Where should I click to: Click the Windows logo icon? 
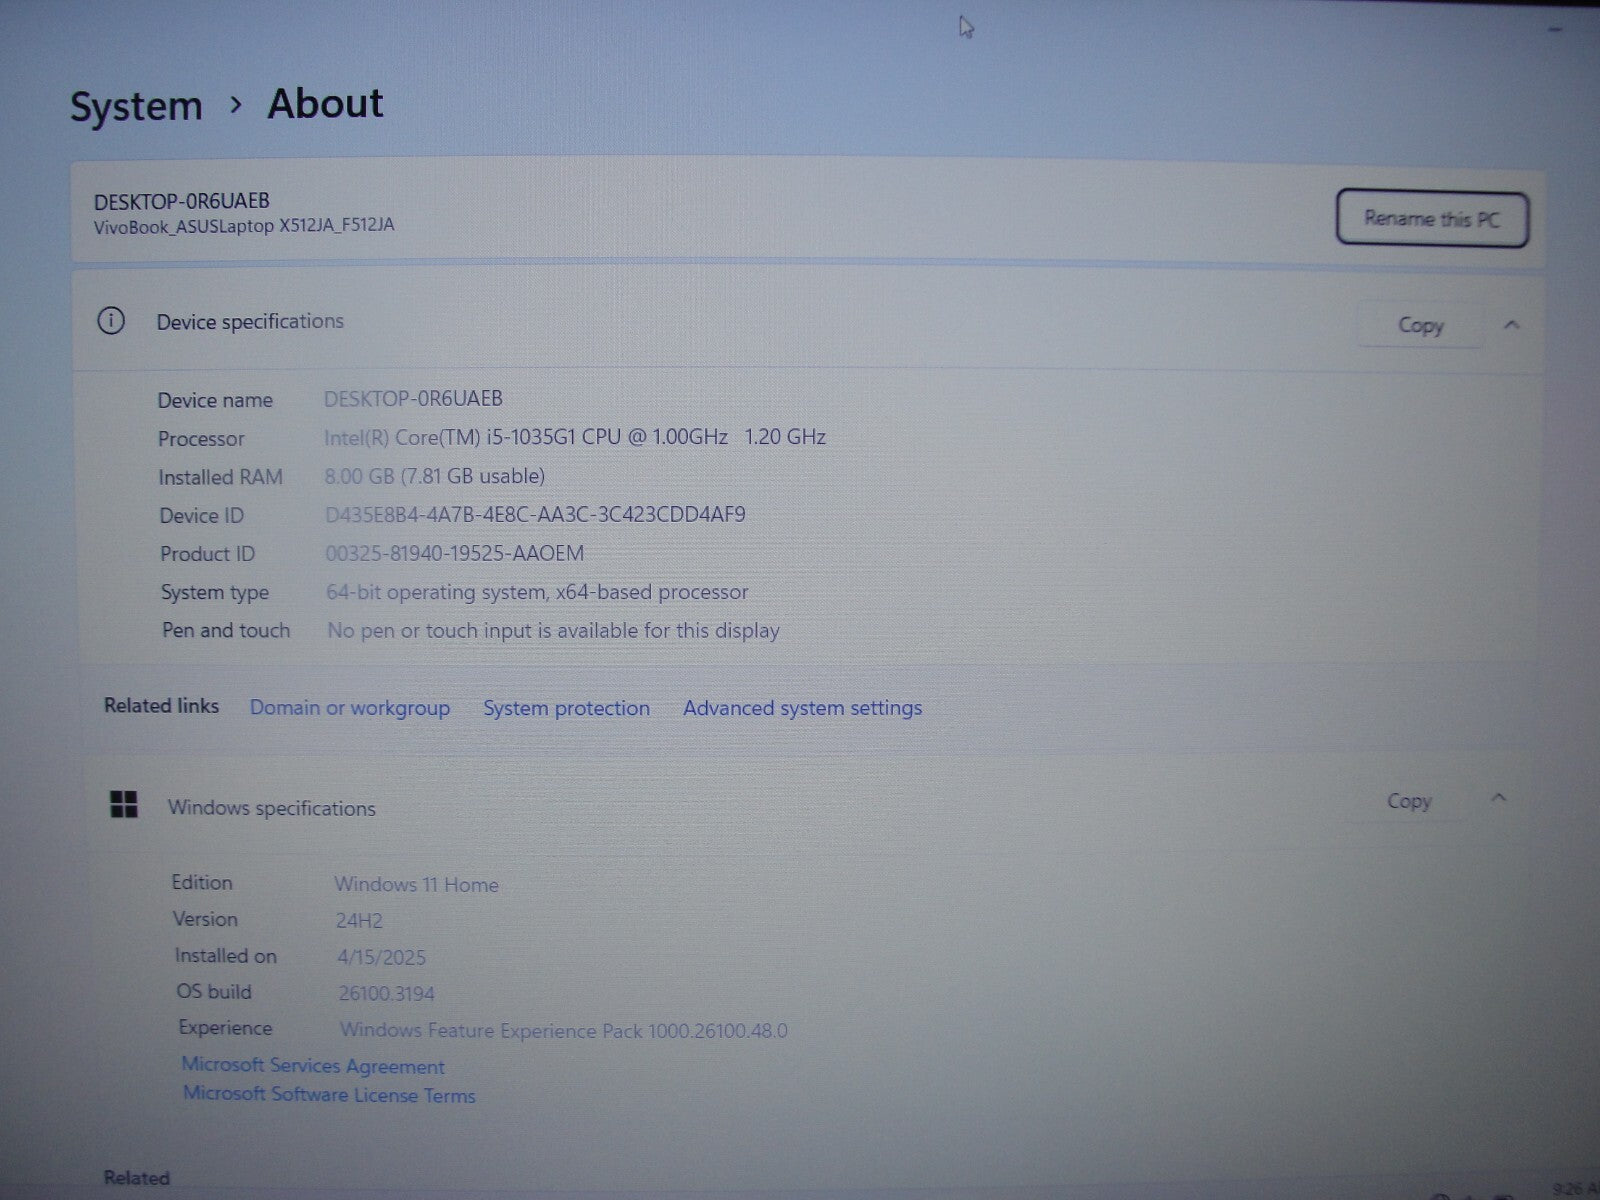tap(124, 804)
